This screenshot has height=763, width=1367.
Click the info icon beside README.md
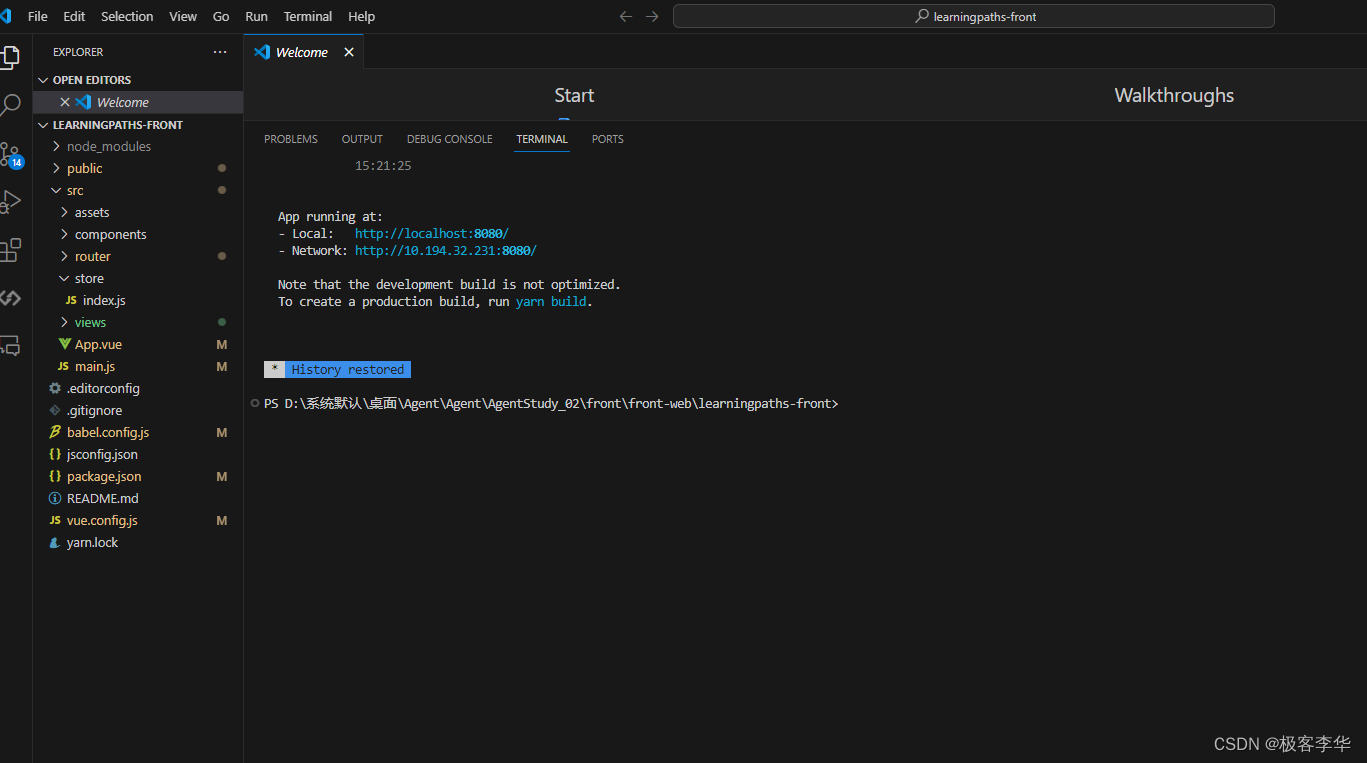[55, 498]
